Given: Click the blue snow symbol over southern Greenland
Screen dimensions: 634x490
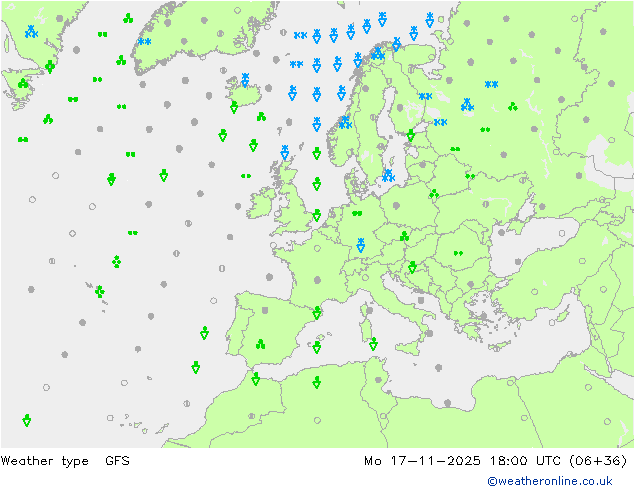Looking at the screenshot, I should click(x=144, y=42).
